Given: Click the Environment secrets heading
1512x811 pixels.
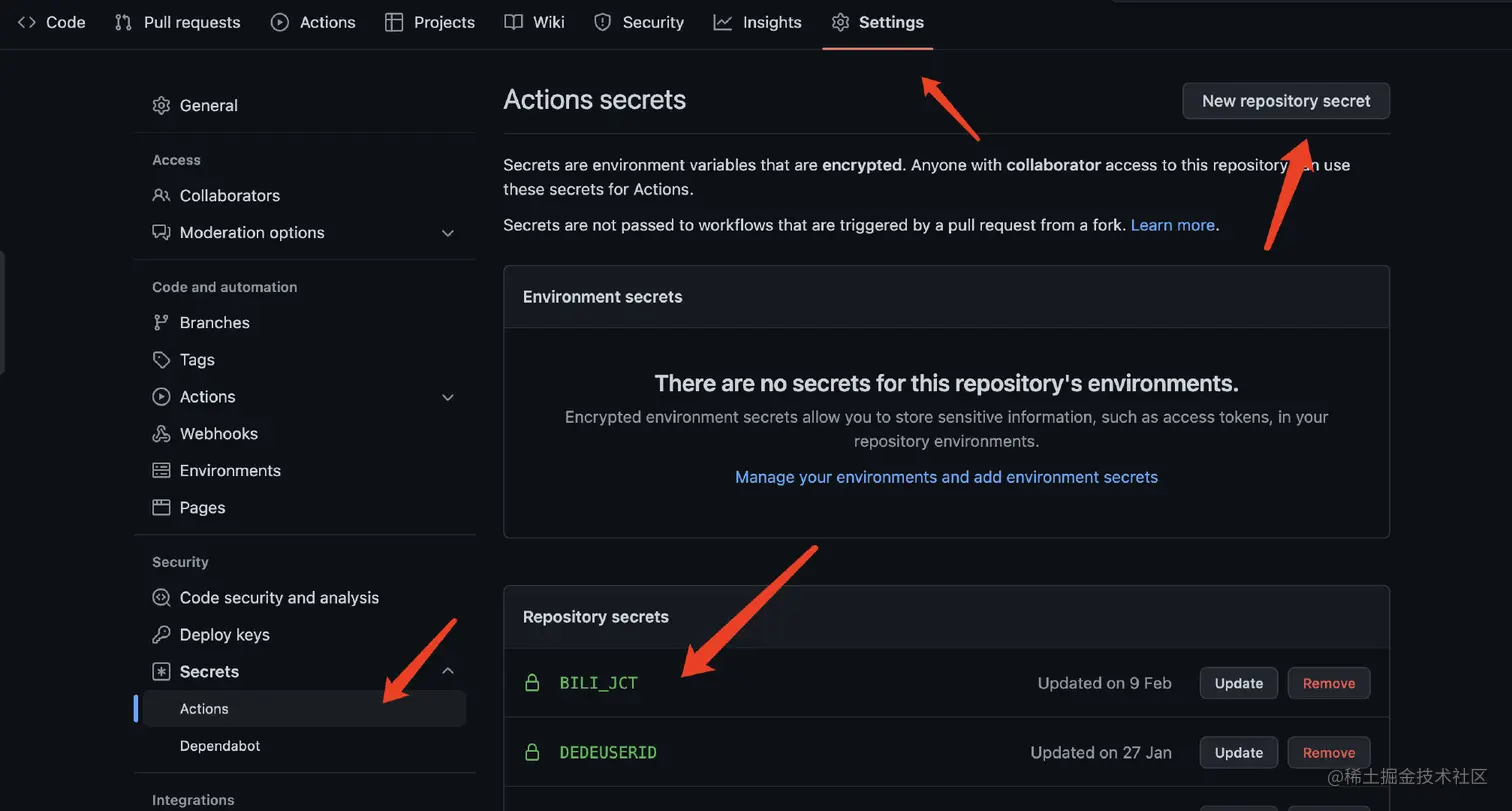Looking at the screenshot, I should point(603,297).
